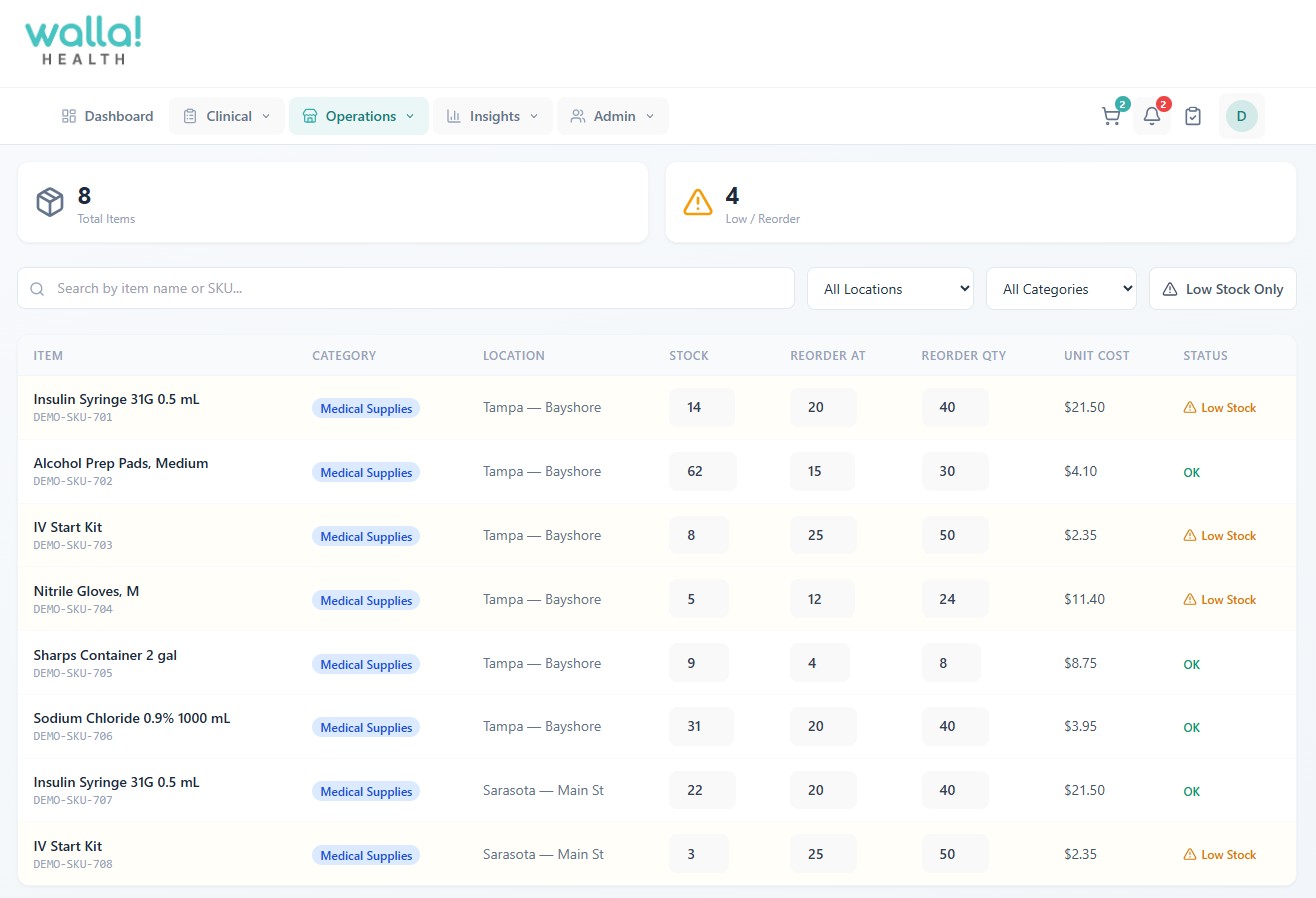
Task: Edit stock value for DEMO-SKU-701
Action: click(702, 407)
